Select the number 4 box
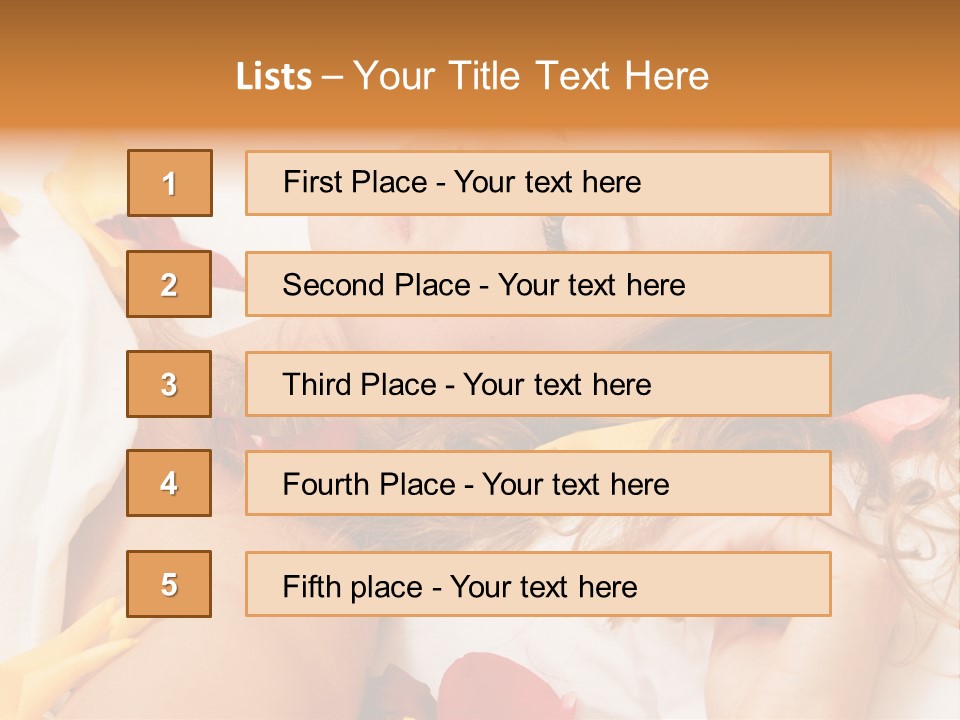Viewport: 960px width, 720px height. point(169,483)
